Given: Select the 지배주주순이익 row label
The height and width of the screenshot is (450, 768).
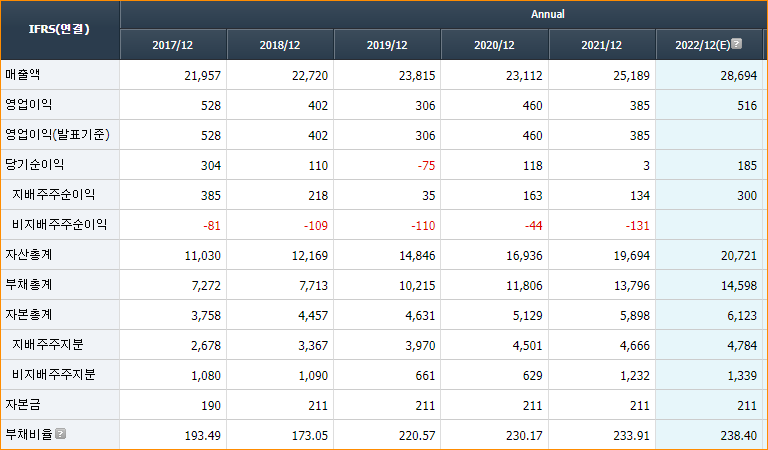Looking at the screenshot, I should pos(53,194).
